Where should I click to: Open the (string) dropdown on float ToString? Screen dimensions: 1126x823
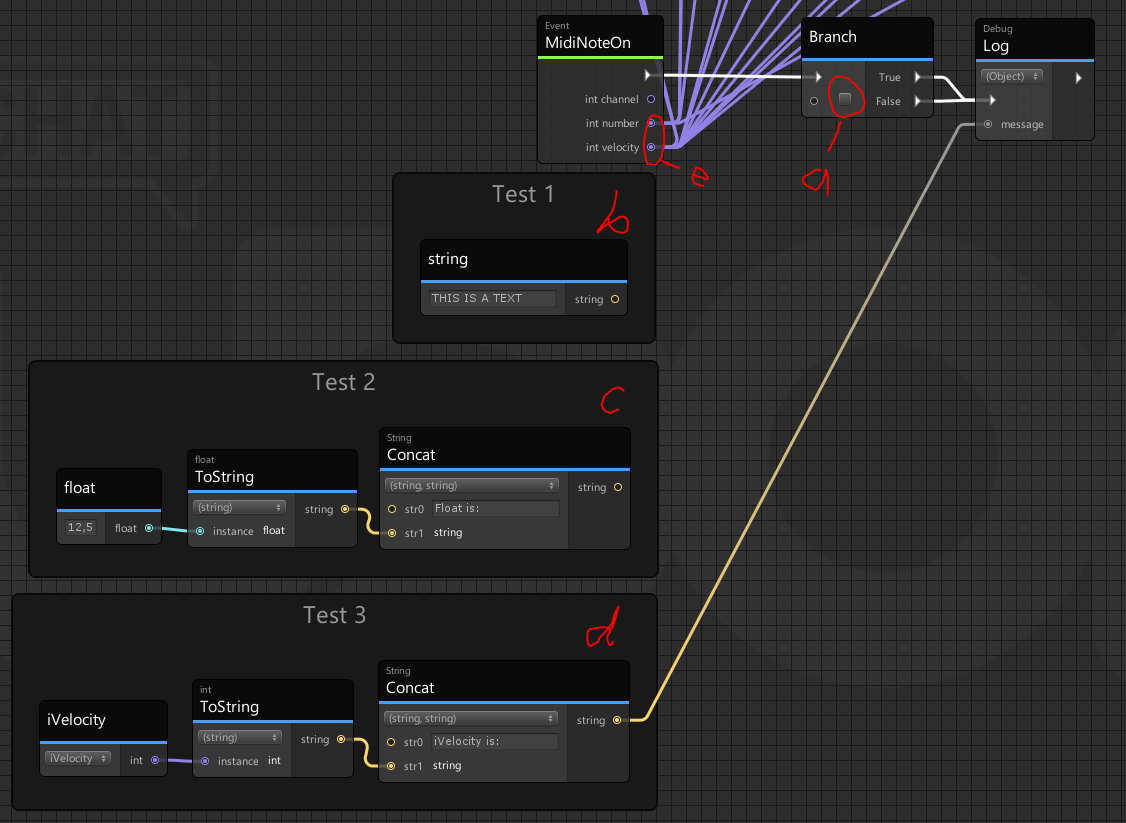coord(241,507)
